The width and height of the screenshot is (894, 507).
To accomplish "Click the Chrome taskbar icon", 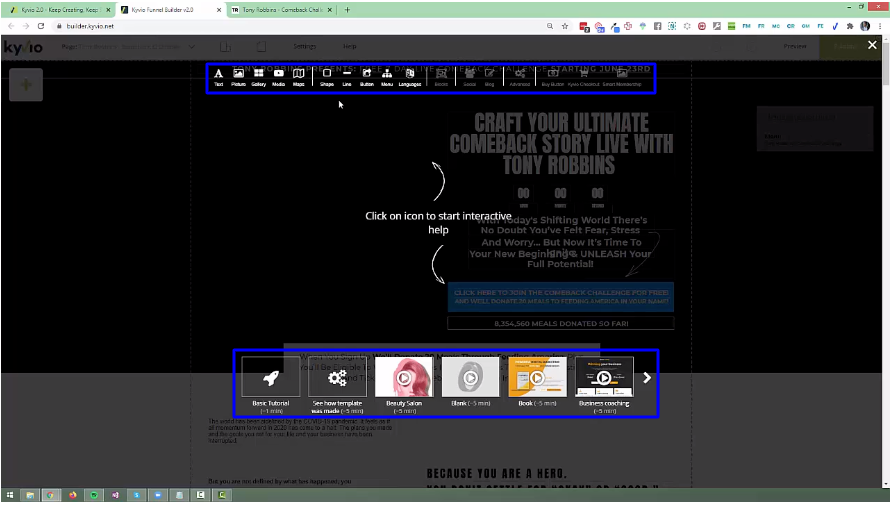I will [x=51, y=496].
